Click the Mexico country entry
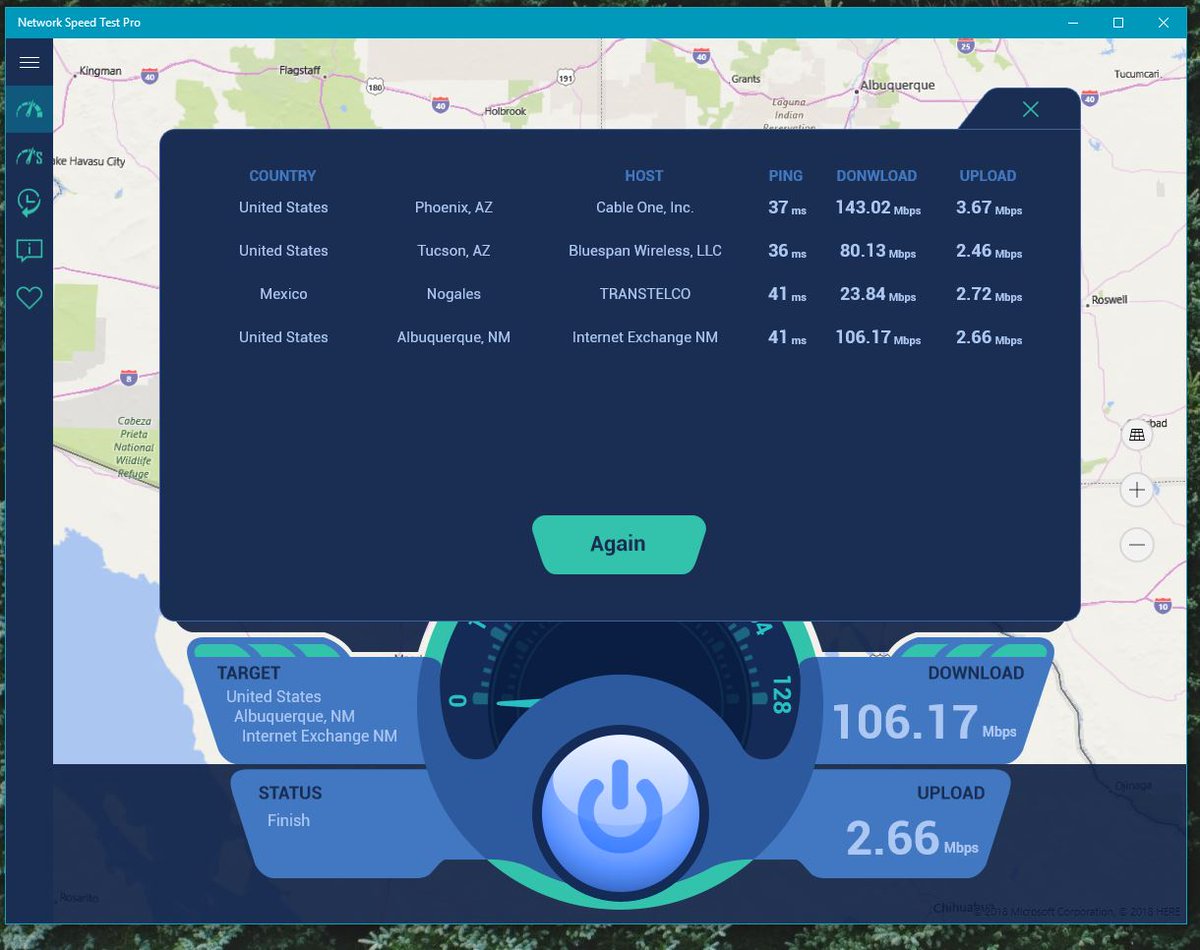 [283, 294]
